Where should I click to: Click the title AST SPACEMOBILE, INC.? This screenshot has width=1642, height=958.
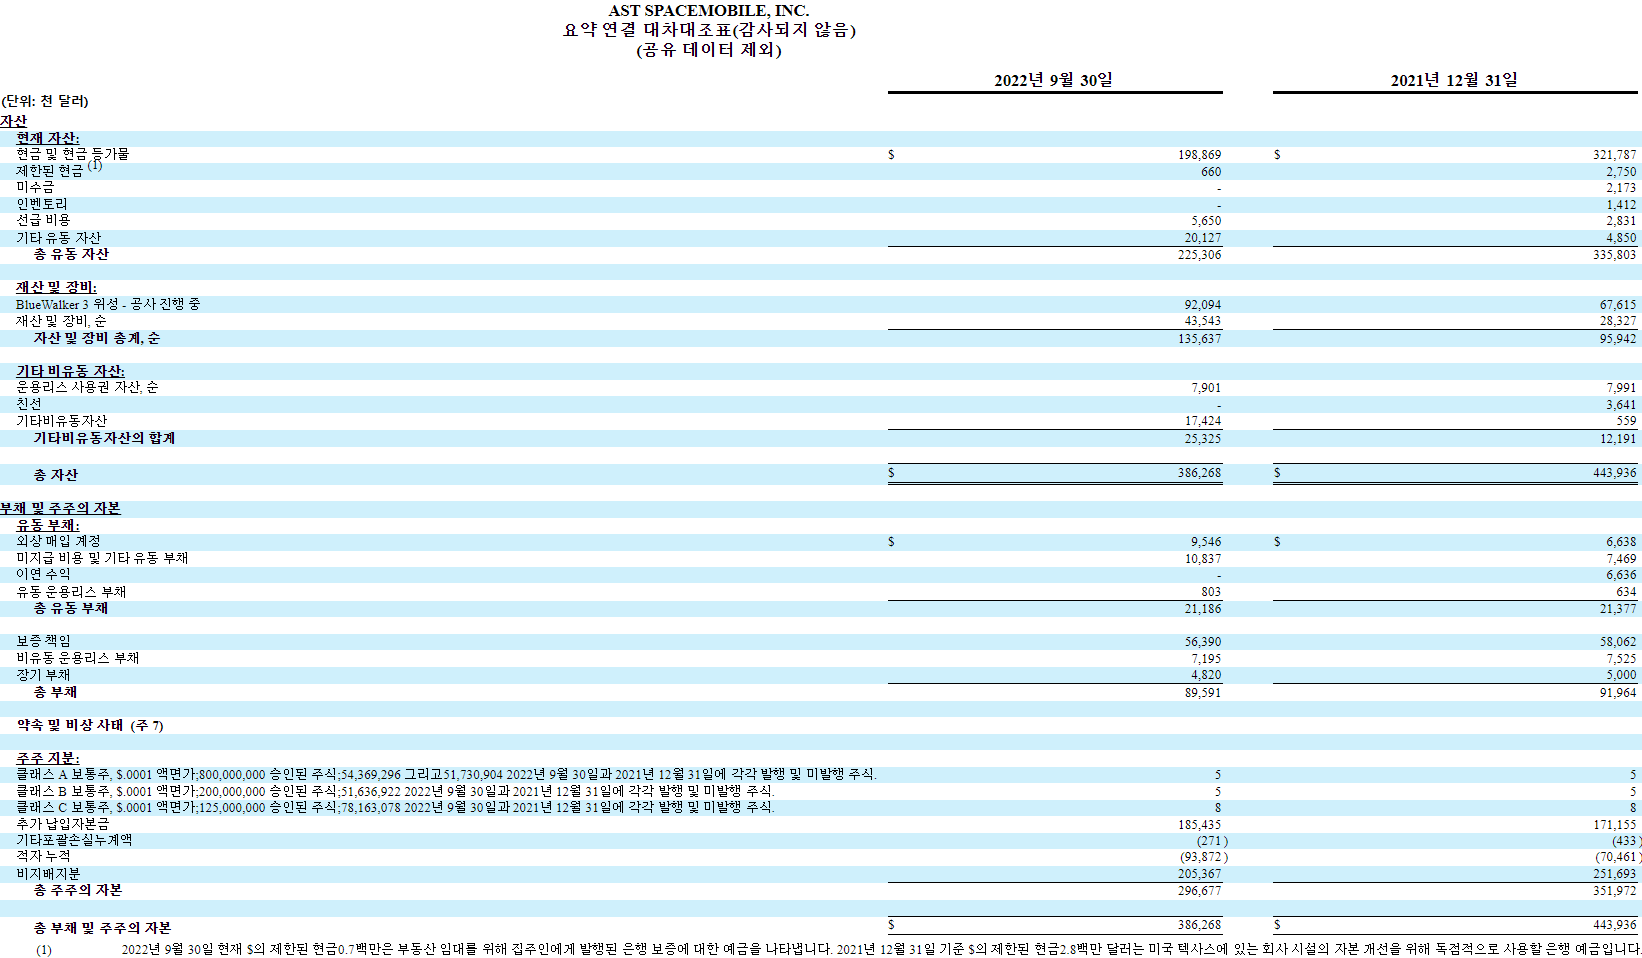[x=709, y=11]
